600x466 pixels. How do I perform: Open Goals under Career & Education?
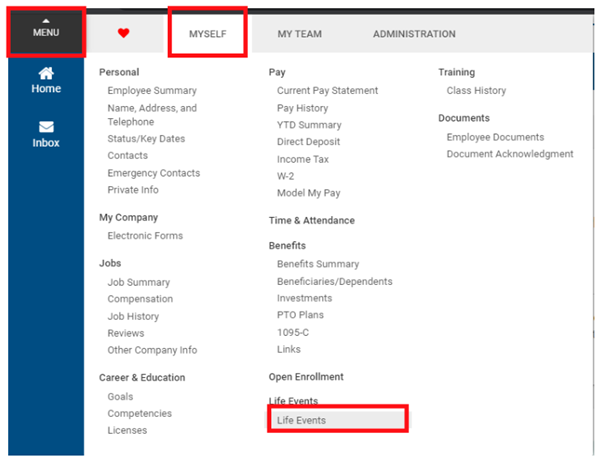tap(120, 397)
